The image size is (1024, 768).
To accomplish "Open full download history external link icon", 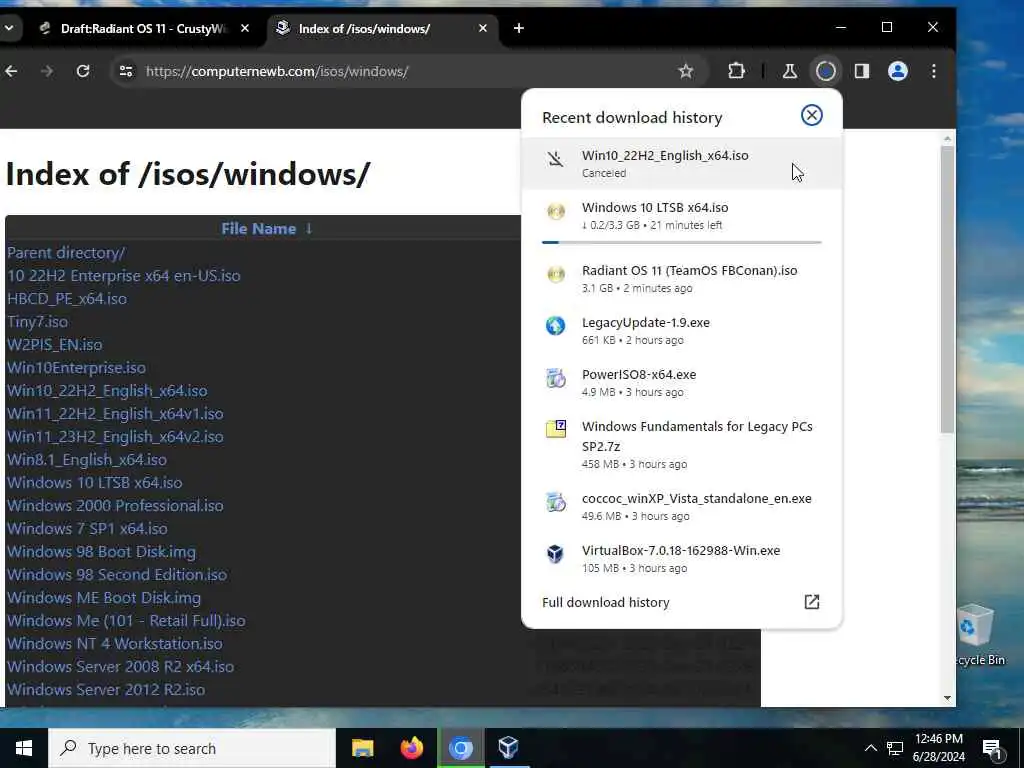I will 812,602.
